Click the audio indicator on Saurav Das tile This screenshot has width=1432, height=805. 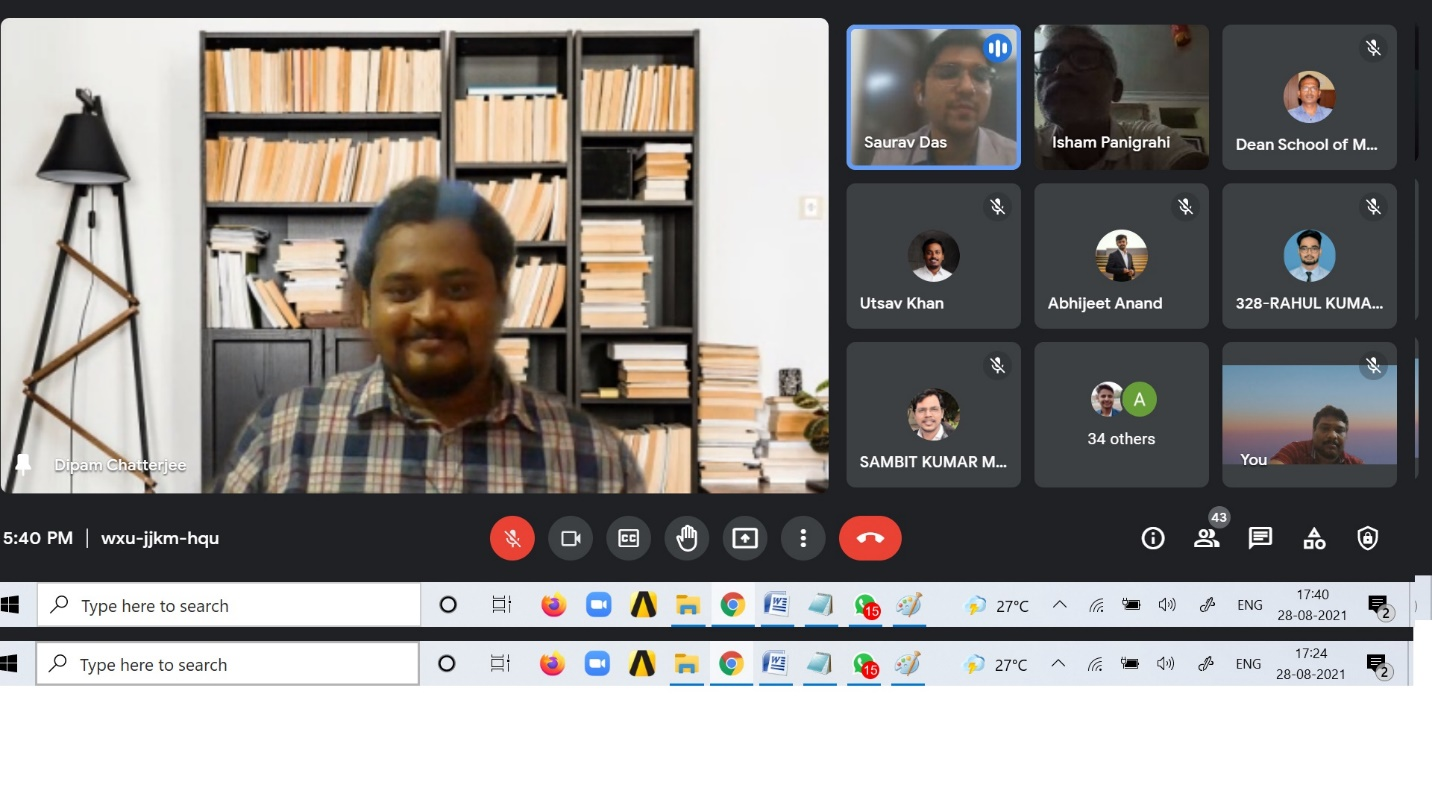[996, 49]
